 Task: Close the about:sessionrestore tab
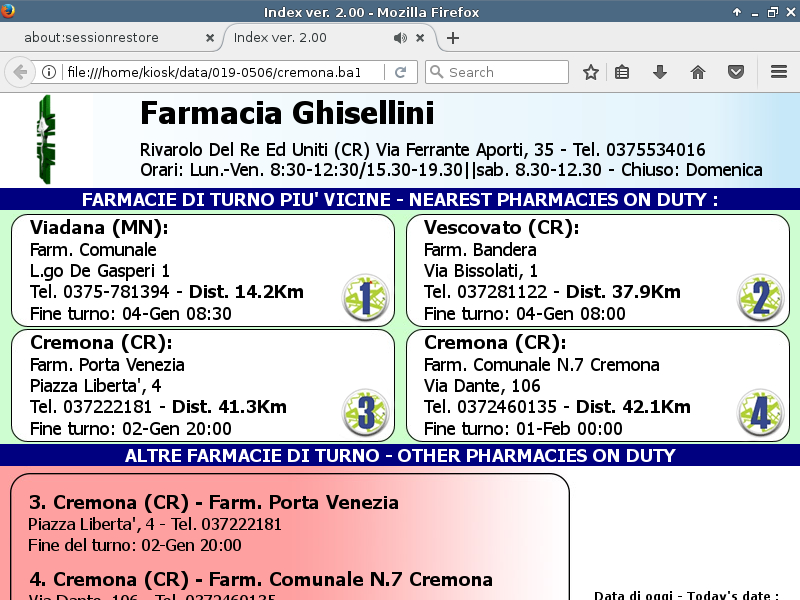(210, 38)
